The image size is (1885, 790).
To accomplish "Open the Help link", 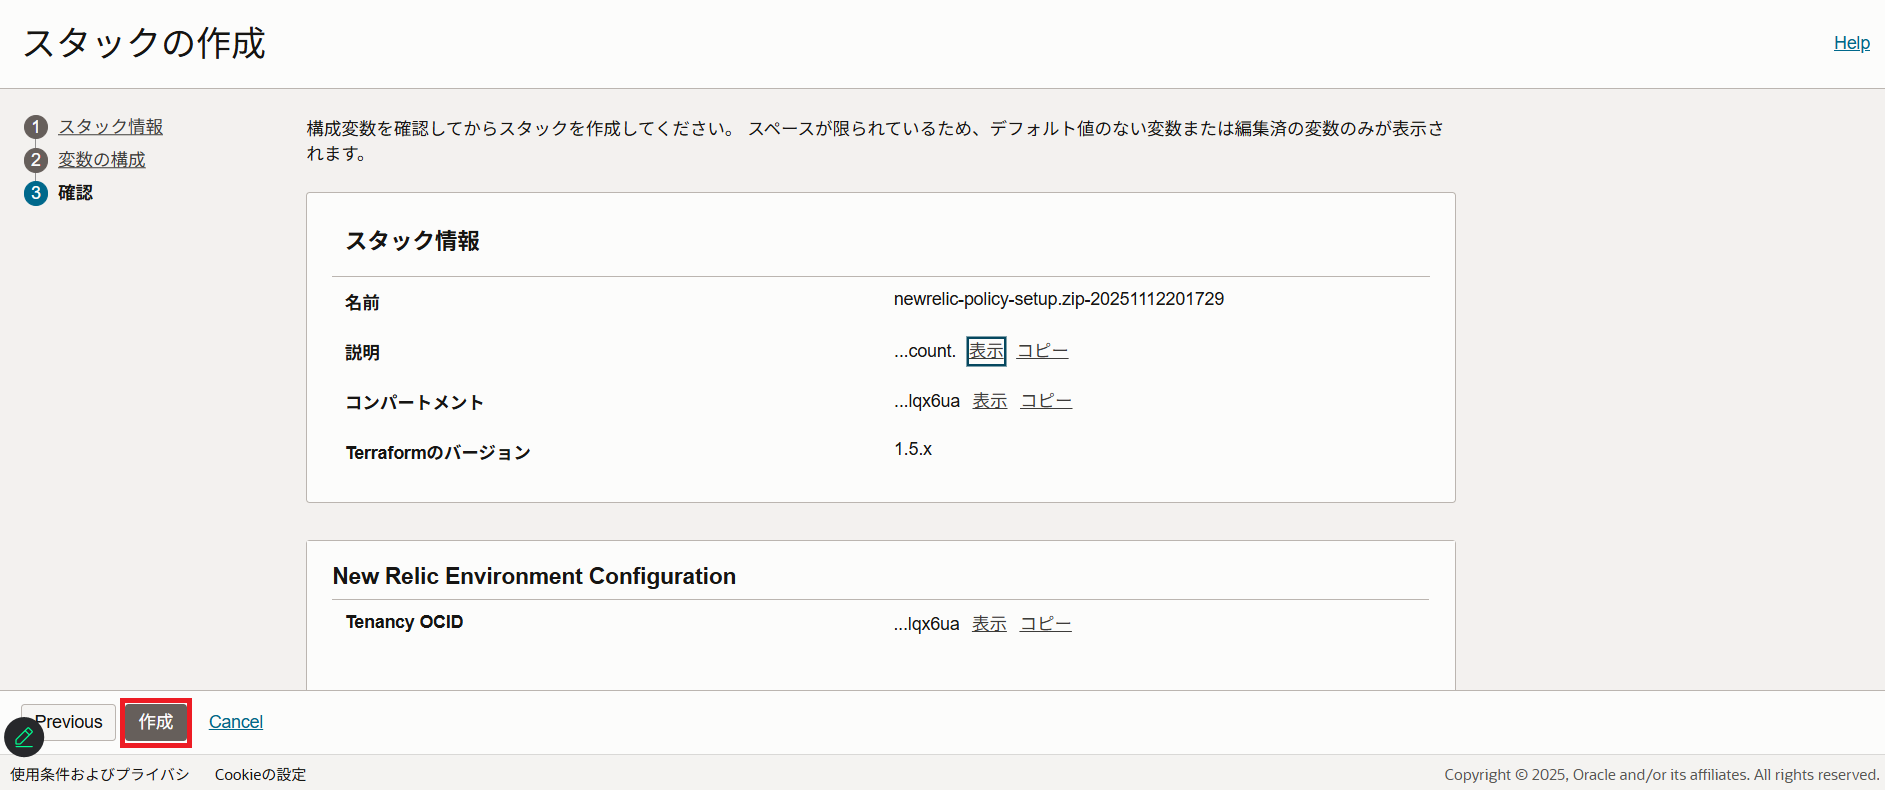I will [1851, 43].
